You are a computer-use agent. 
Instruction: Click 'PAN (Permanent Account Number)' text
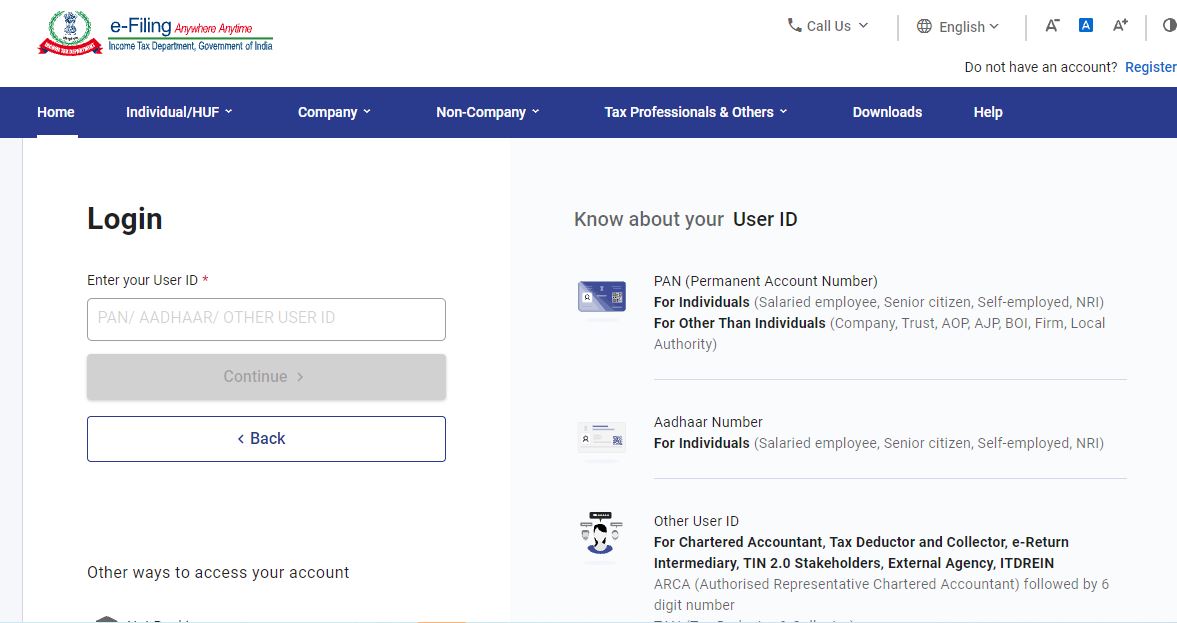tap(766, 281)
